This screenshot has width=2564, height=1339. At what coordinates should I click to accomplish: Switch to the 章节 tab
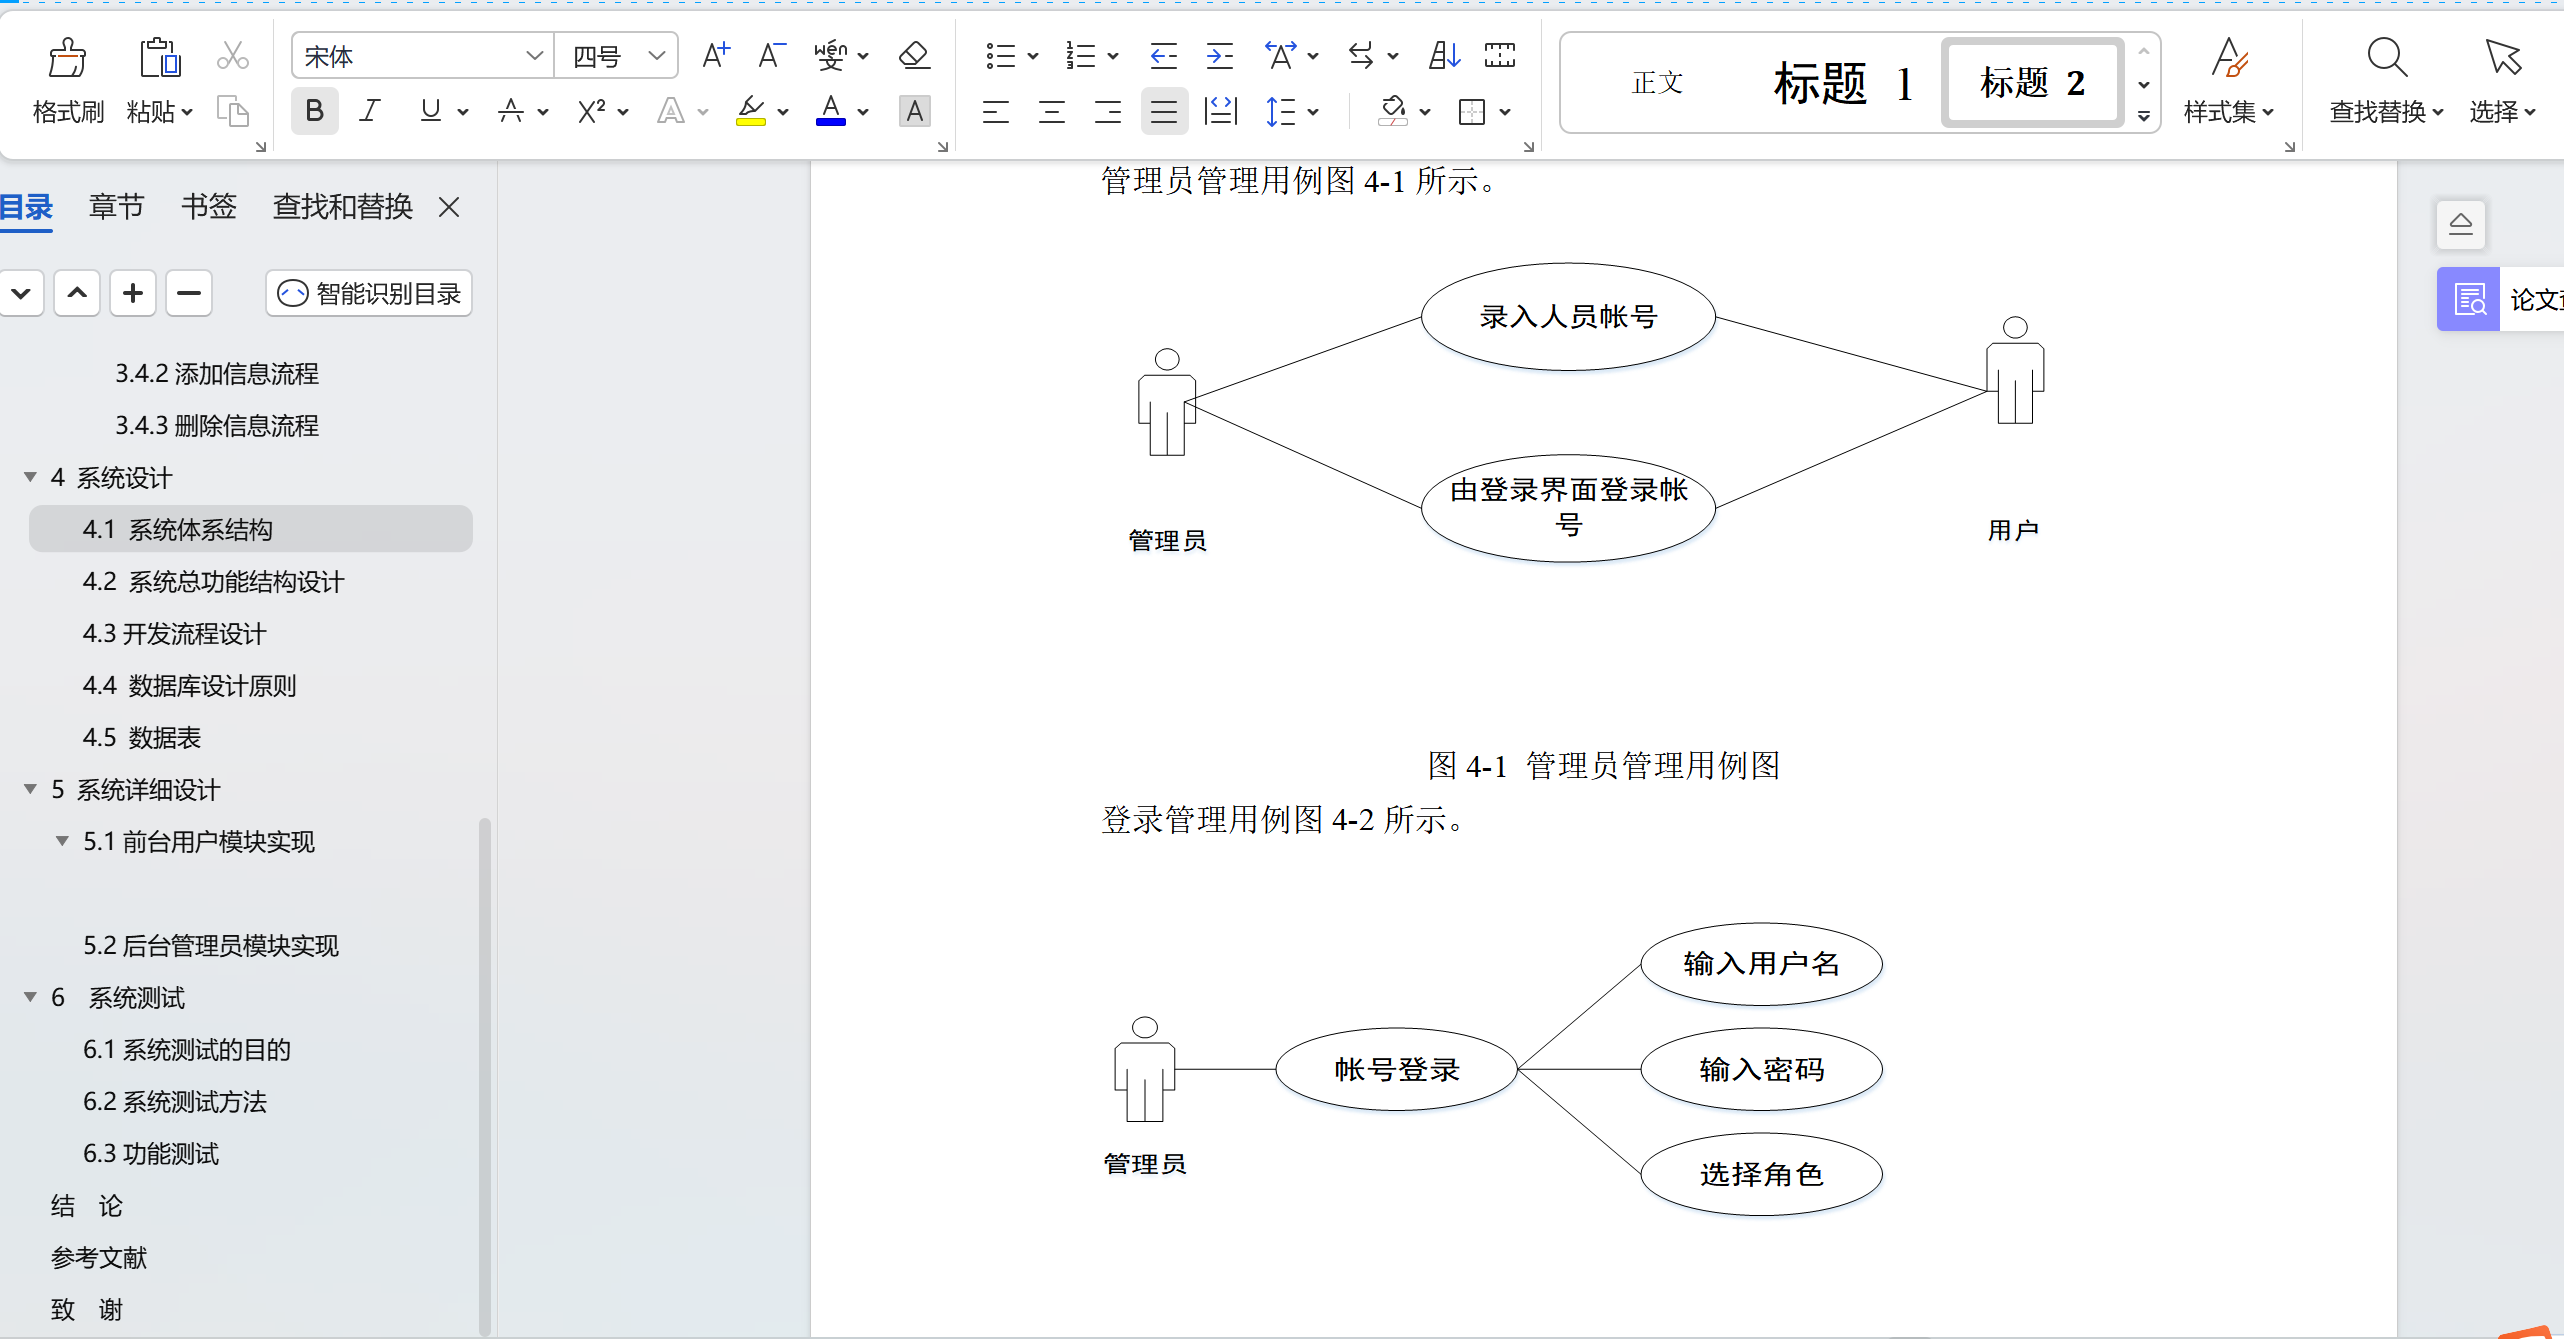point(116,207)
